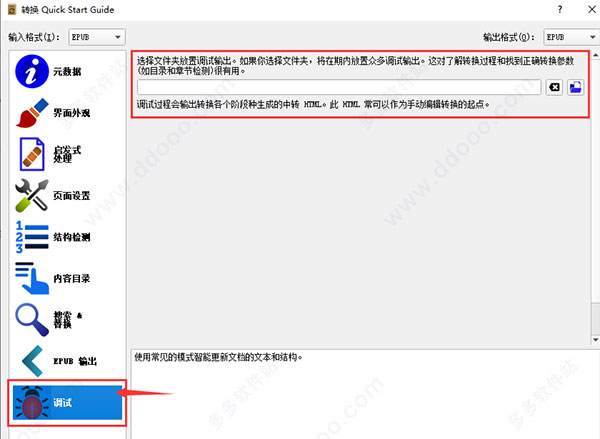This screenshot has width=600, height=439.
Task: Click the 选择文件夹放置调试输出 description text
Action: tap(355, 65)
